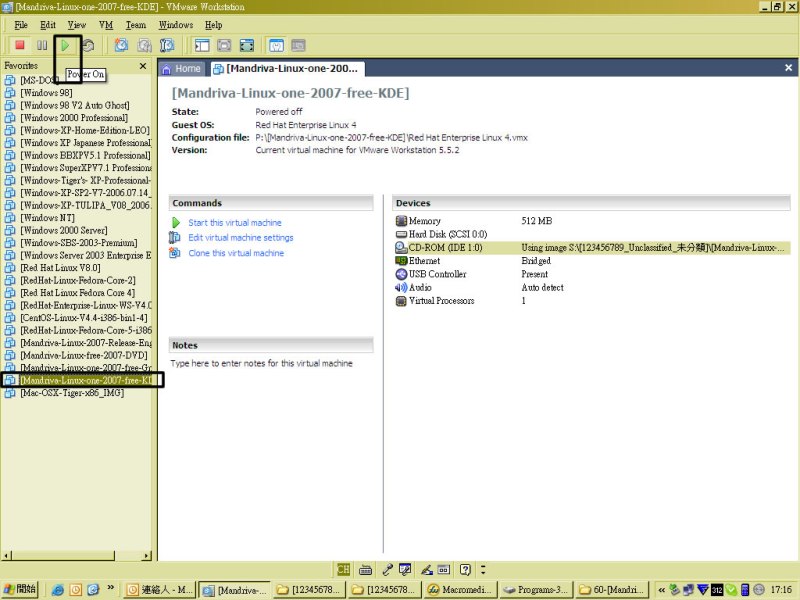Select the CD-ROM (IDE 1:0) device
This screenshot has height=600, width=800.
coord(592,247)
